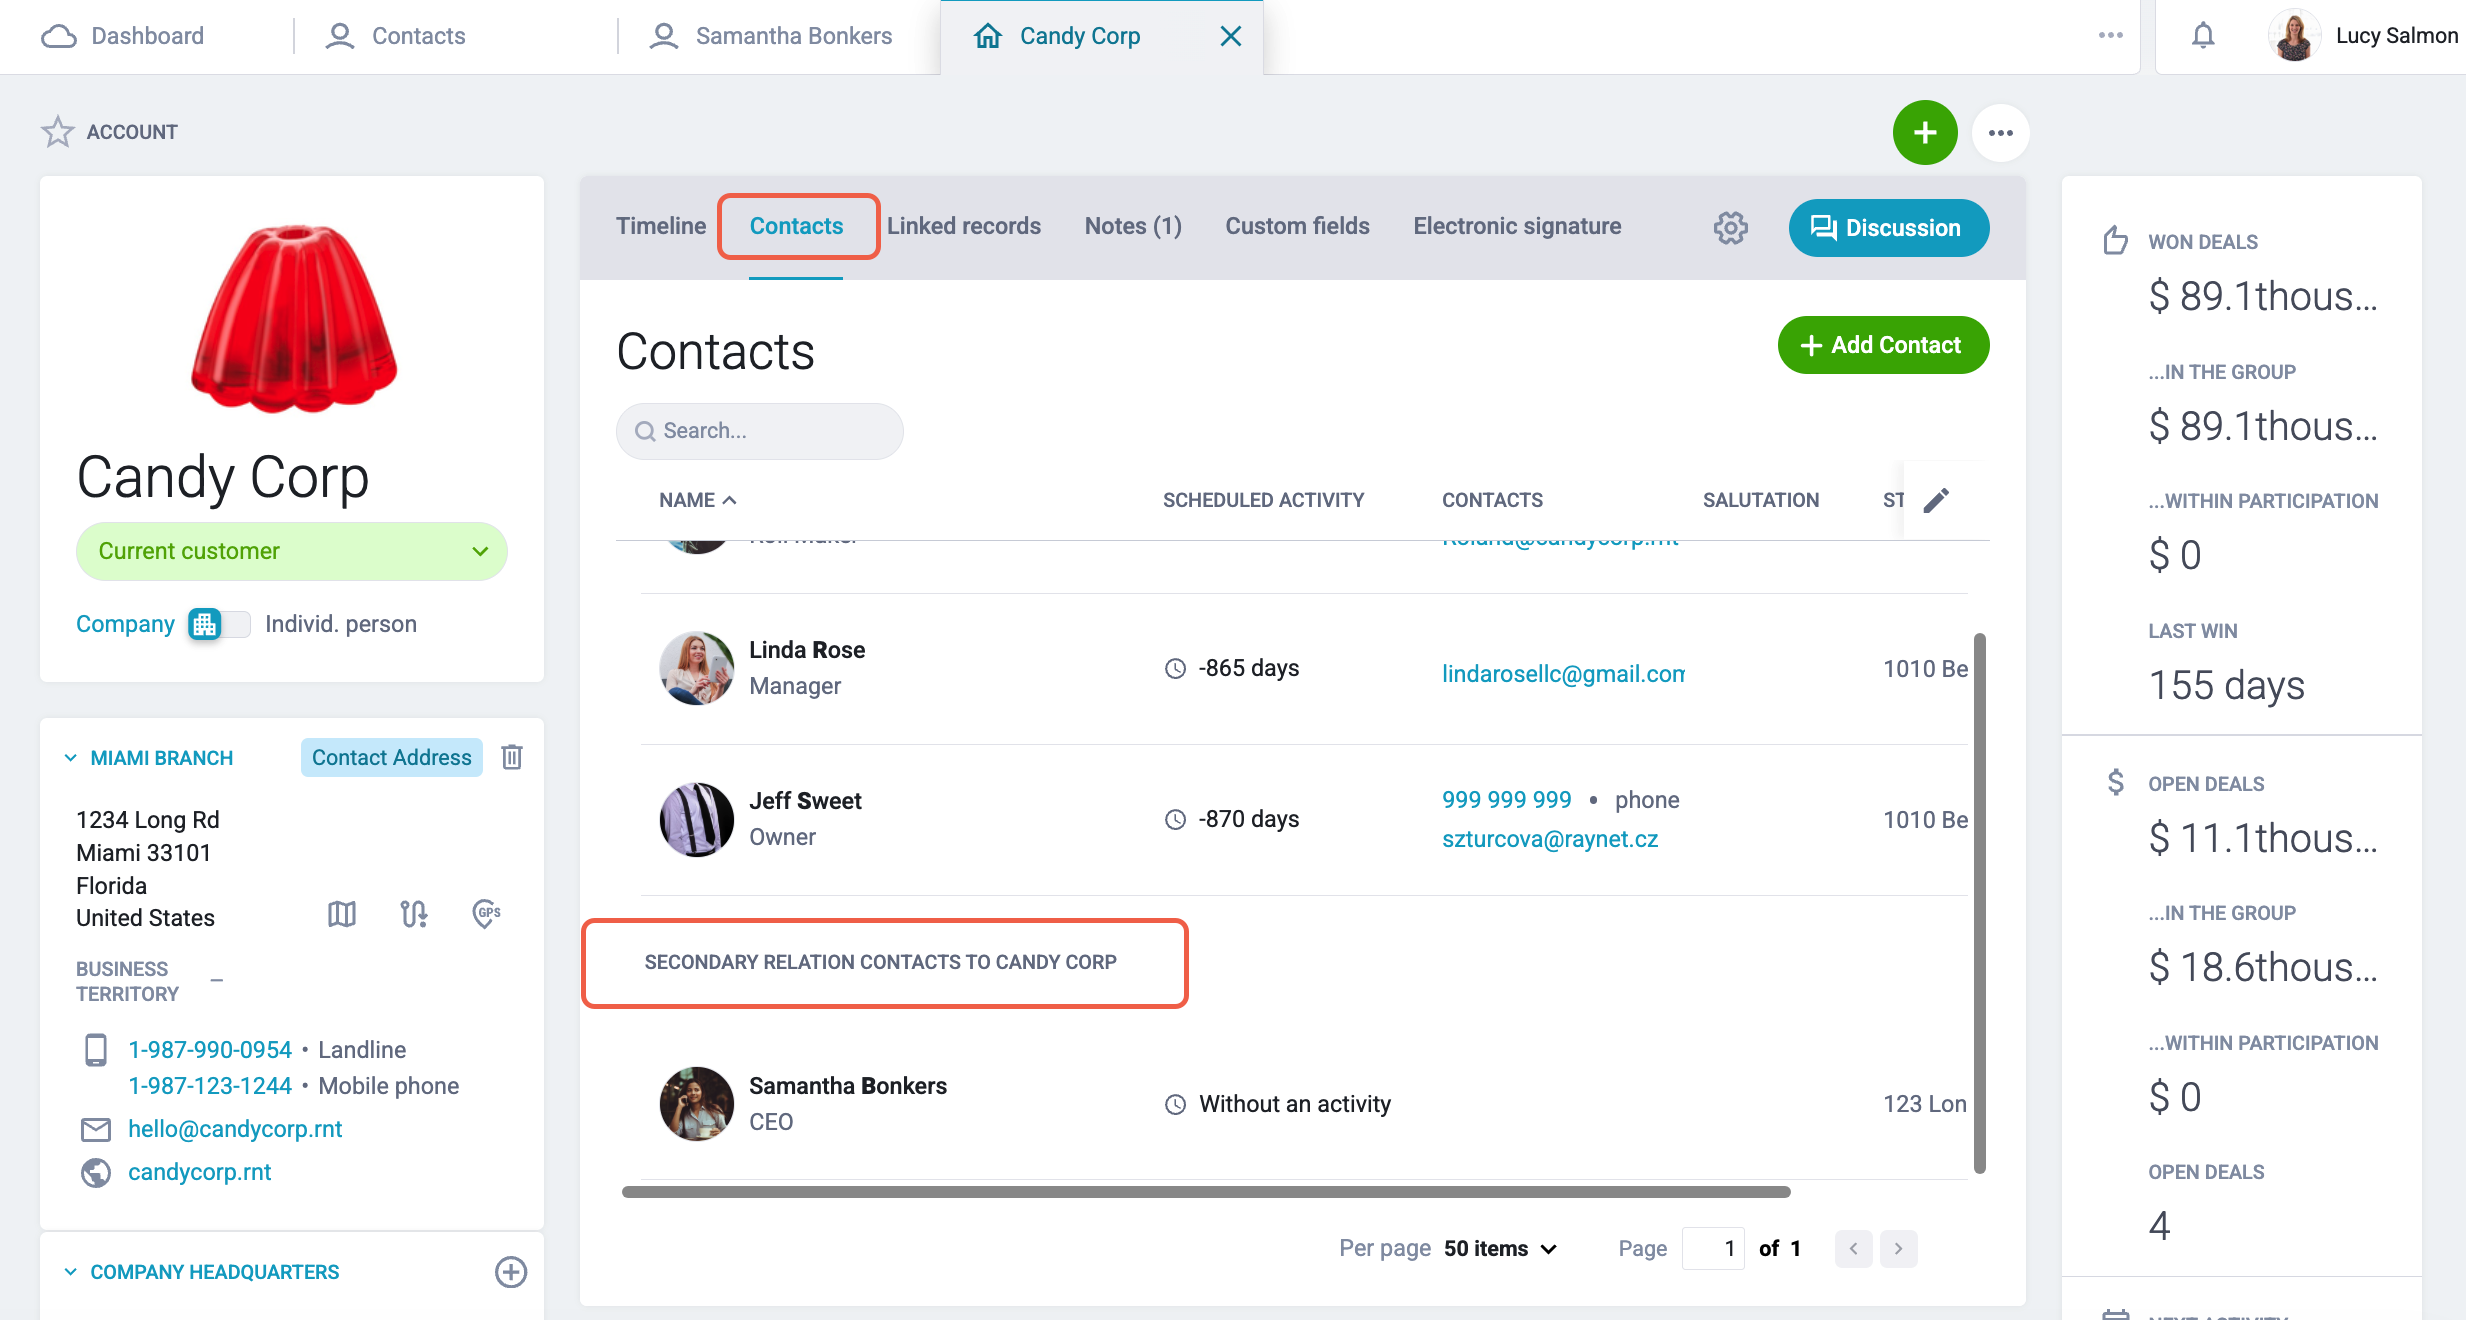
Task: Collapse the Miami Branch section
Action: pos(71,758)
